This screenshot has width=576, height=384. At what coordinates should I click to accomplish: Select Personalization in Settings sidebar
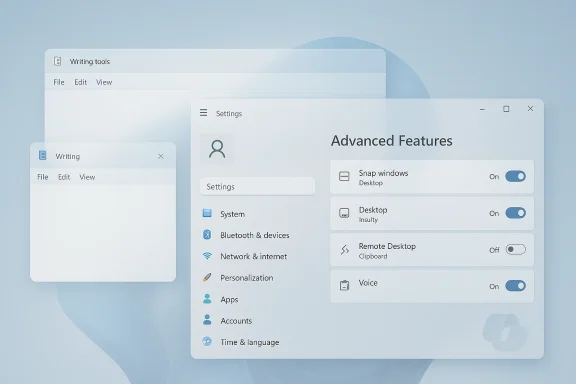coord(246,278)
